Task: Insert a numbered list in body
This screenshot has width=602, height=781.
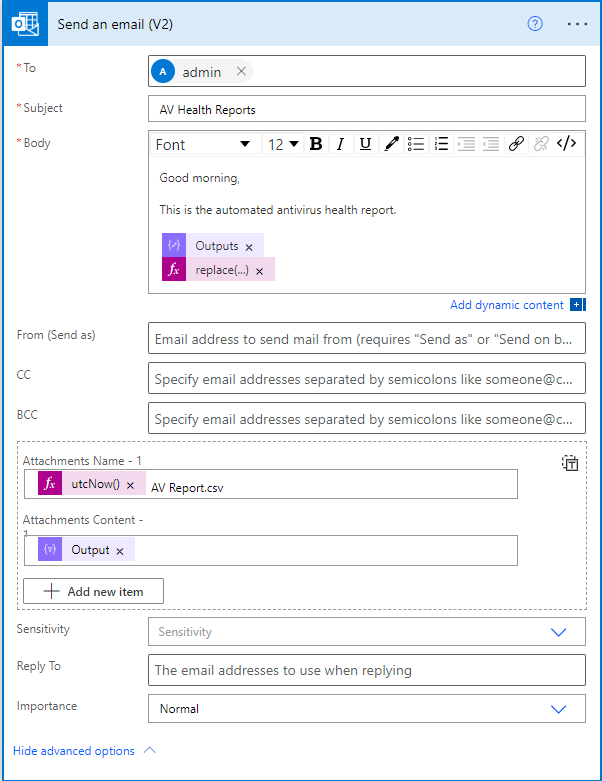Action: 441,144
